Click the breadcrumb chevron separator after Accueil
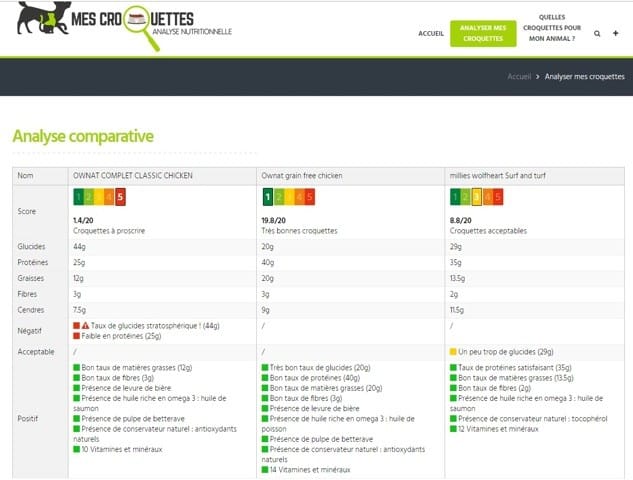The image size is (633, 480). 537,76
